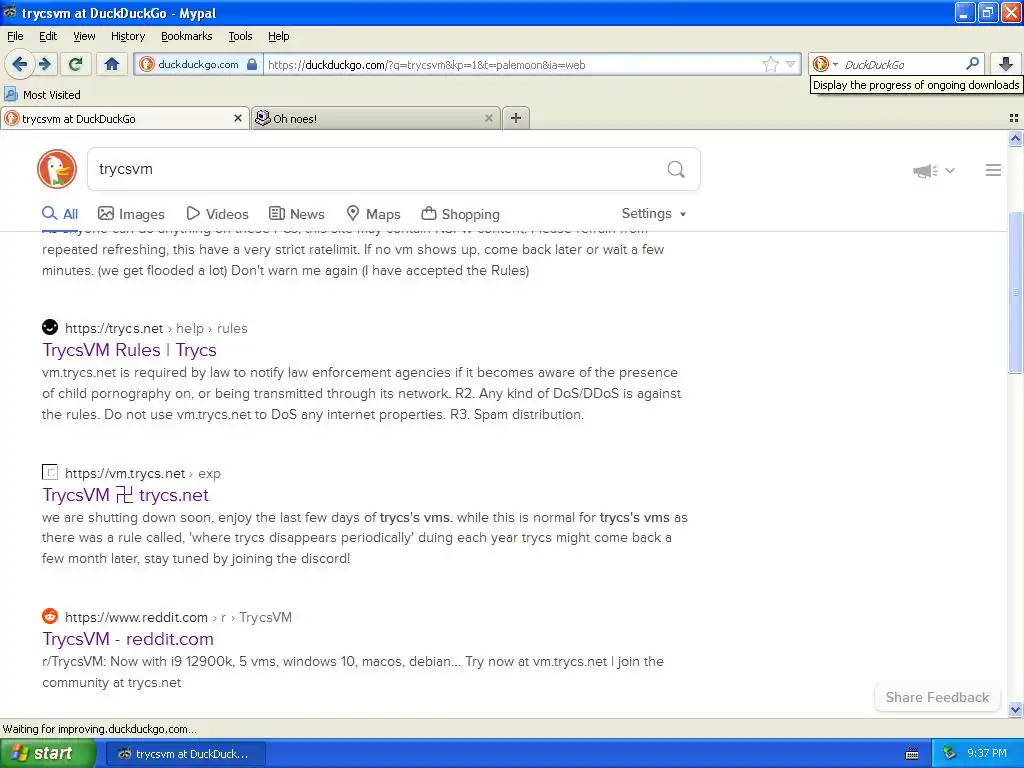Select the All results tab
The image size is (1024, 768).
60,214
